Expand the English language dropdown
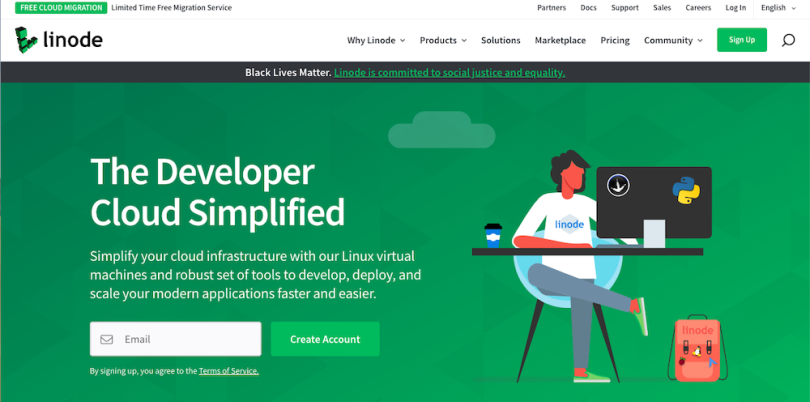810x402 pixels. (x=778, y=8)
